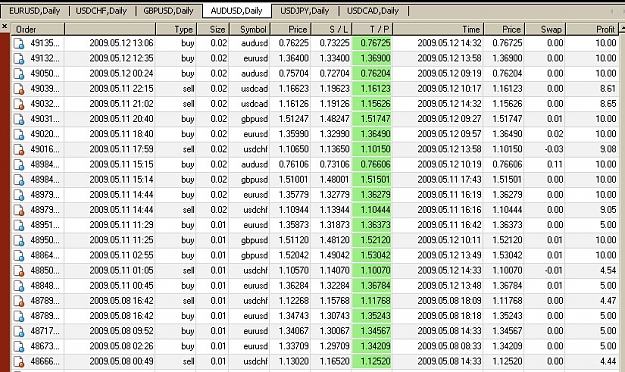Select the icon of order 48951
Viewport: 625px width, 372px height.
coord(19,225)
